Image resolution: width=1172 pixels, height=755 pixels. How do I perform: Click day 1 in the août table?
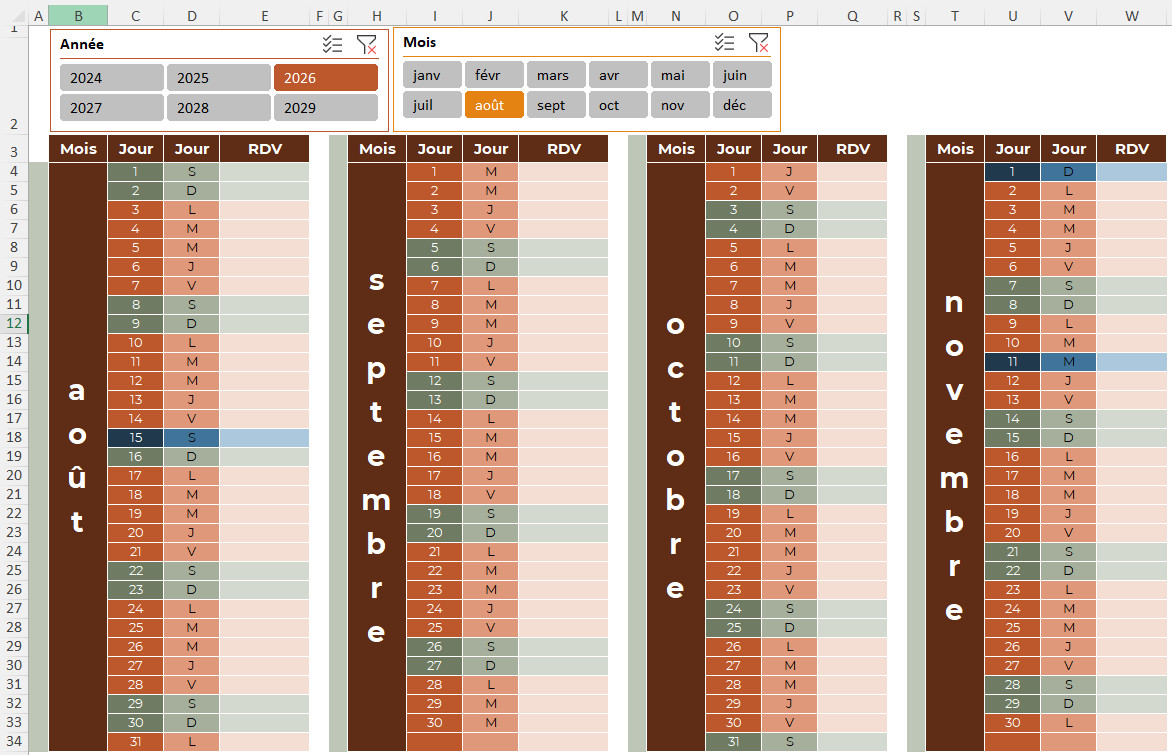pos(135,171)
